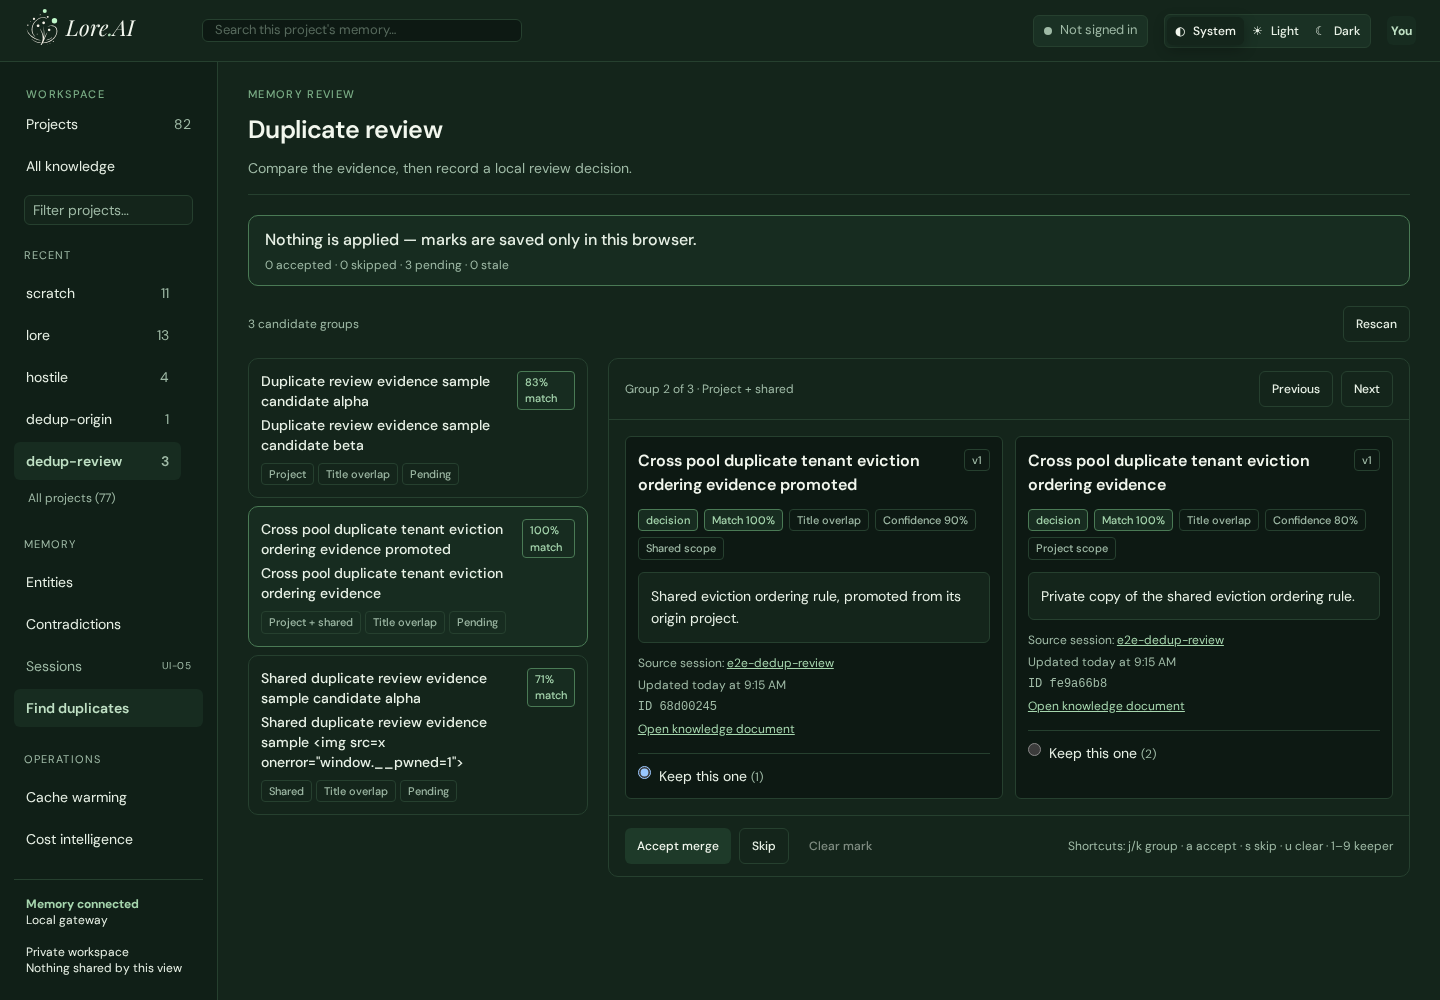Select 'Keep this one (2)' radio button
This screenshot has height=1000, width=1440.
point(1035,750)
